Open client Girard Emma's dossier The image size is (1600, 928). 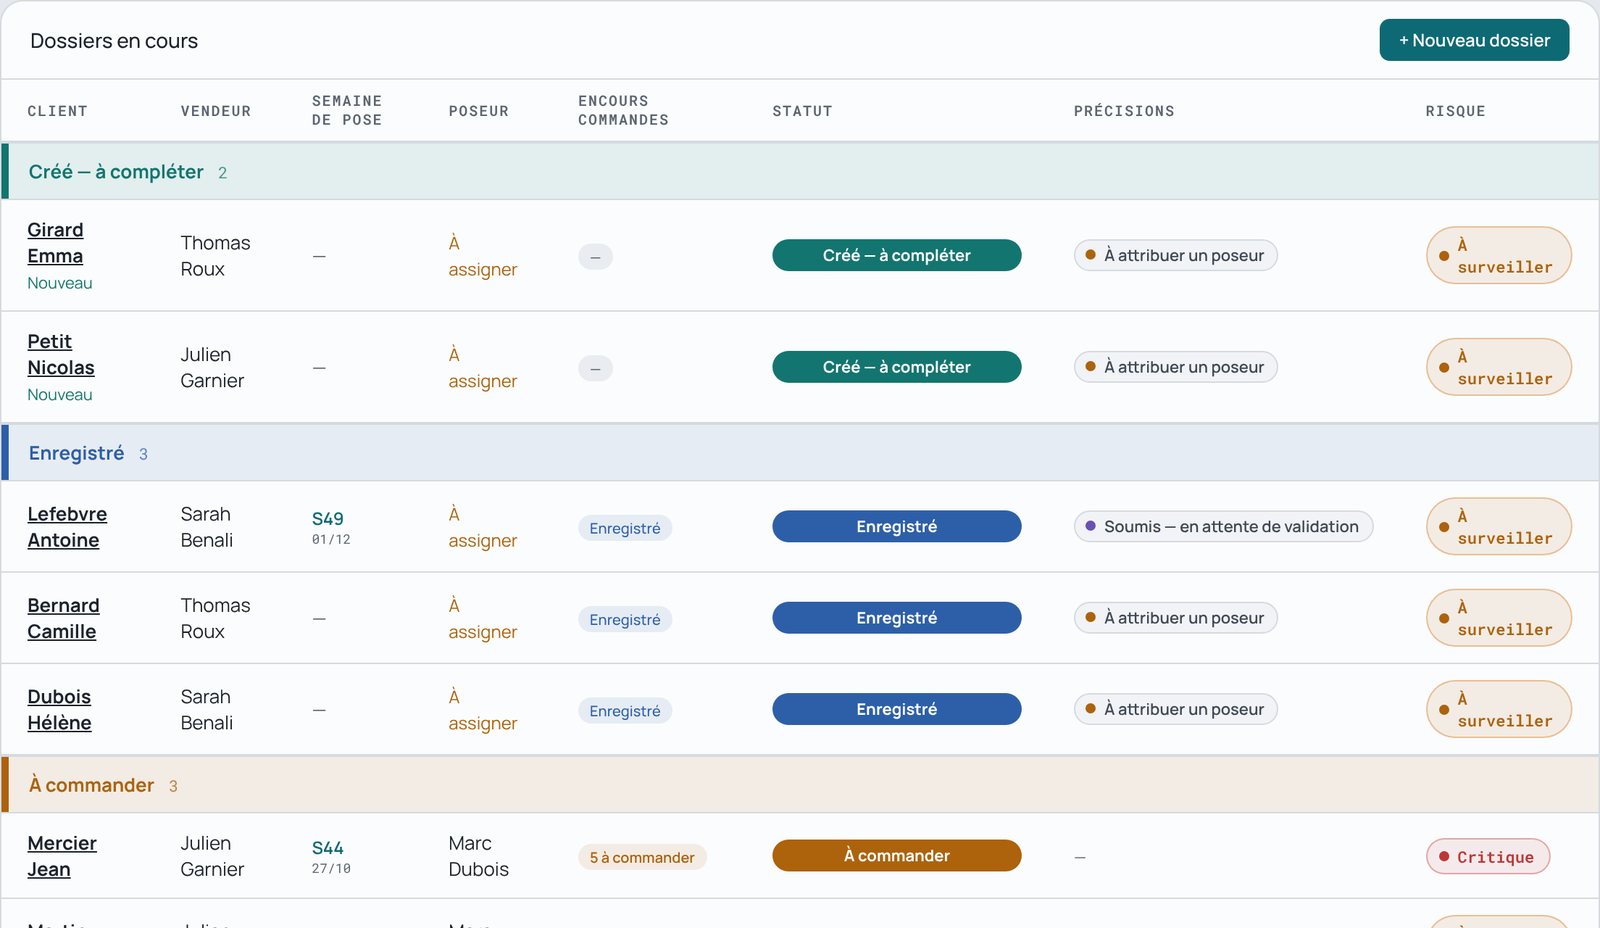tap(55, 243)
